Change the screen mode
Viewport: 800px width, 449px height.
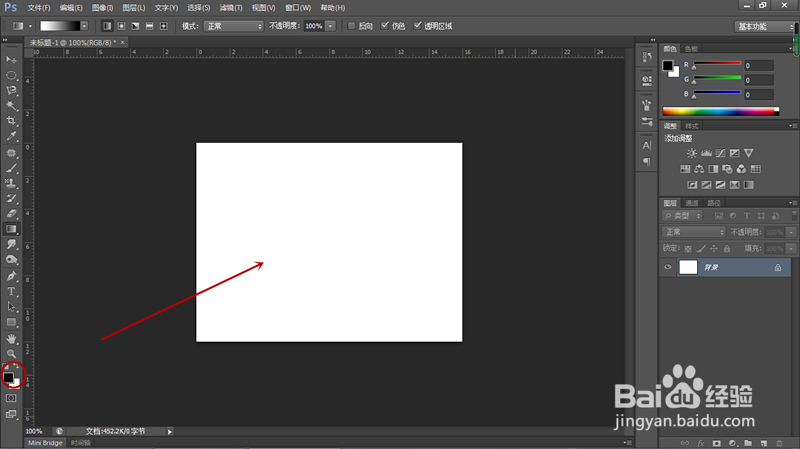pyautogui.click(x=11, y=414)
